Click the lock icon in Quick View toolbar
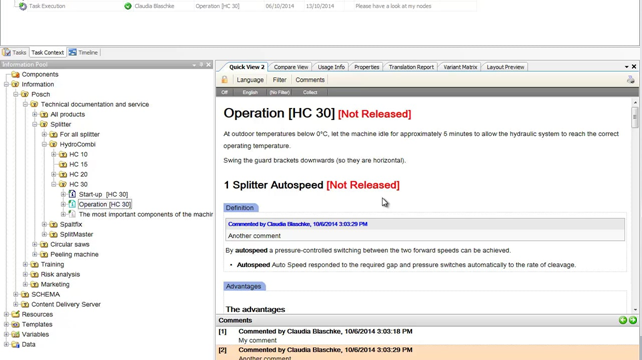This screenshot has height=360, width=642. coord(224,80)
